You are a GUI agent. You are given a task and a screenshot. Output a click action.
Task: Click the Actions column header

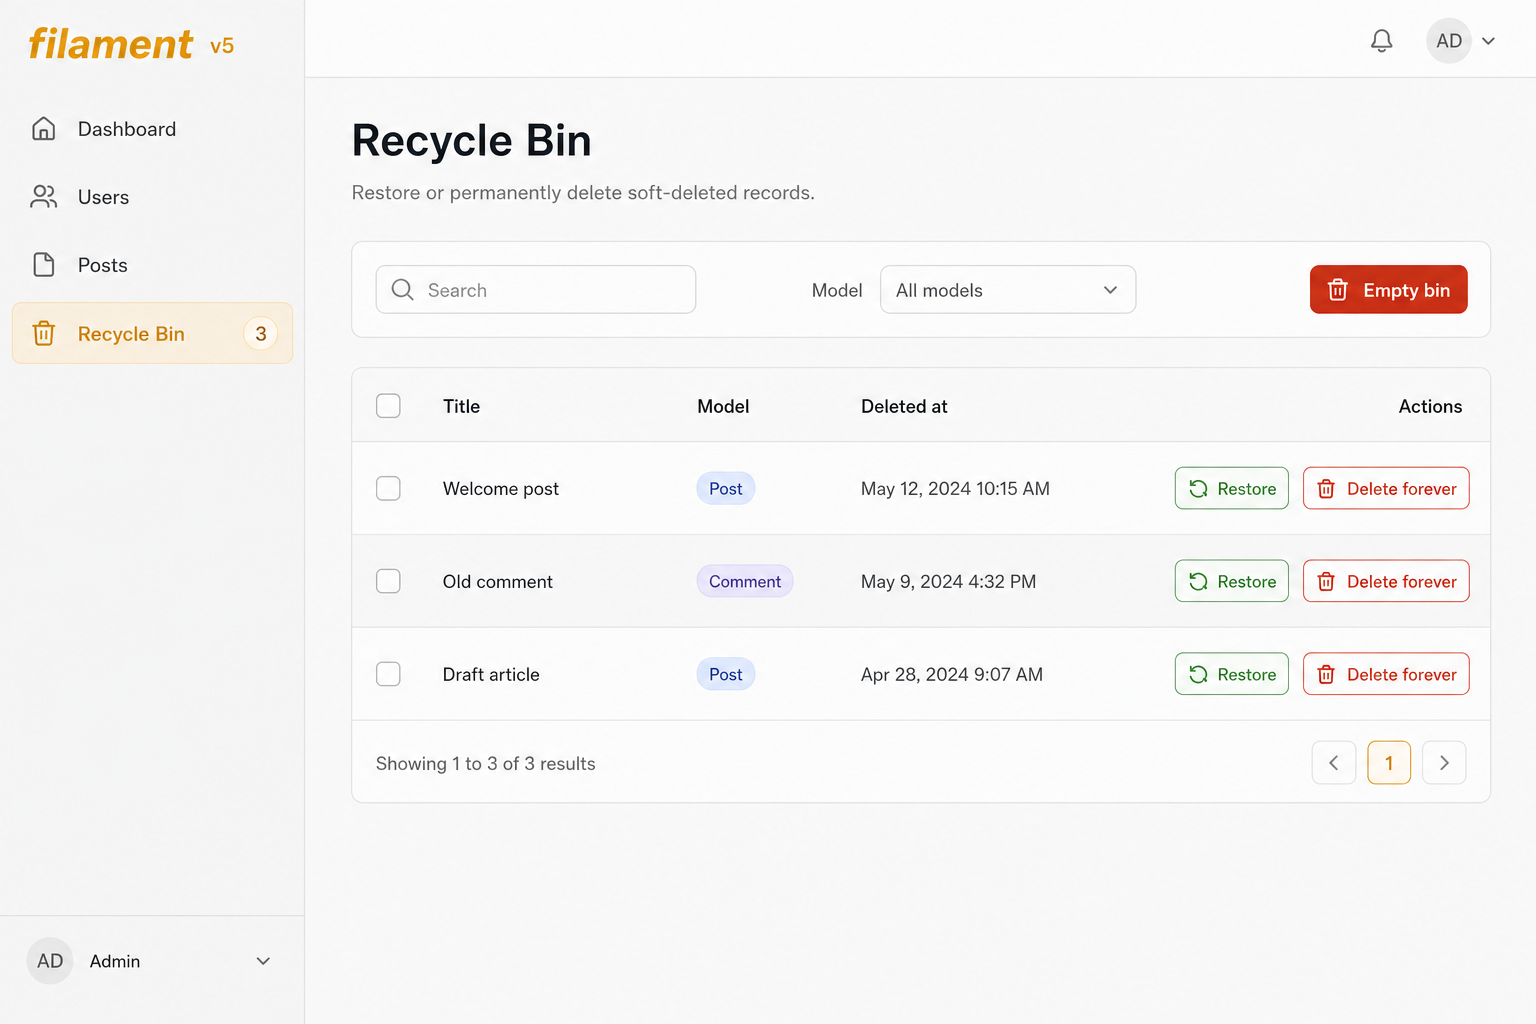pos(1430,406)
